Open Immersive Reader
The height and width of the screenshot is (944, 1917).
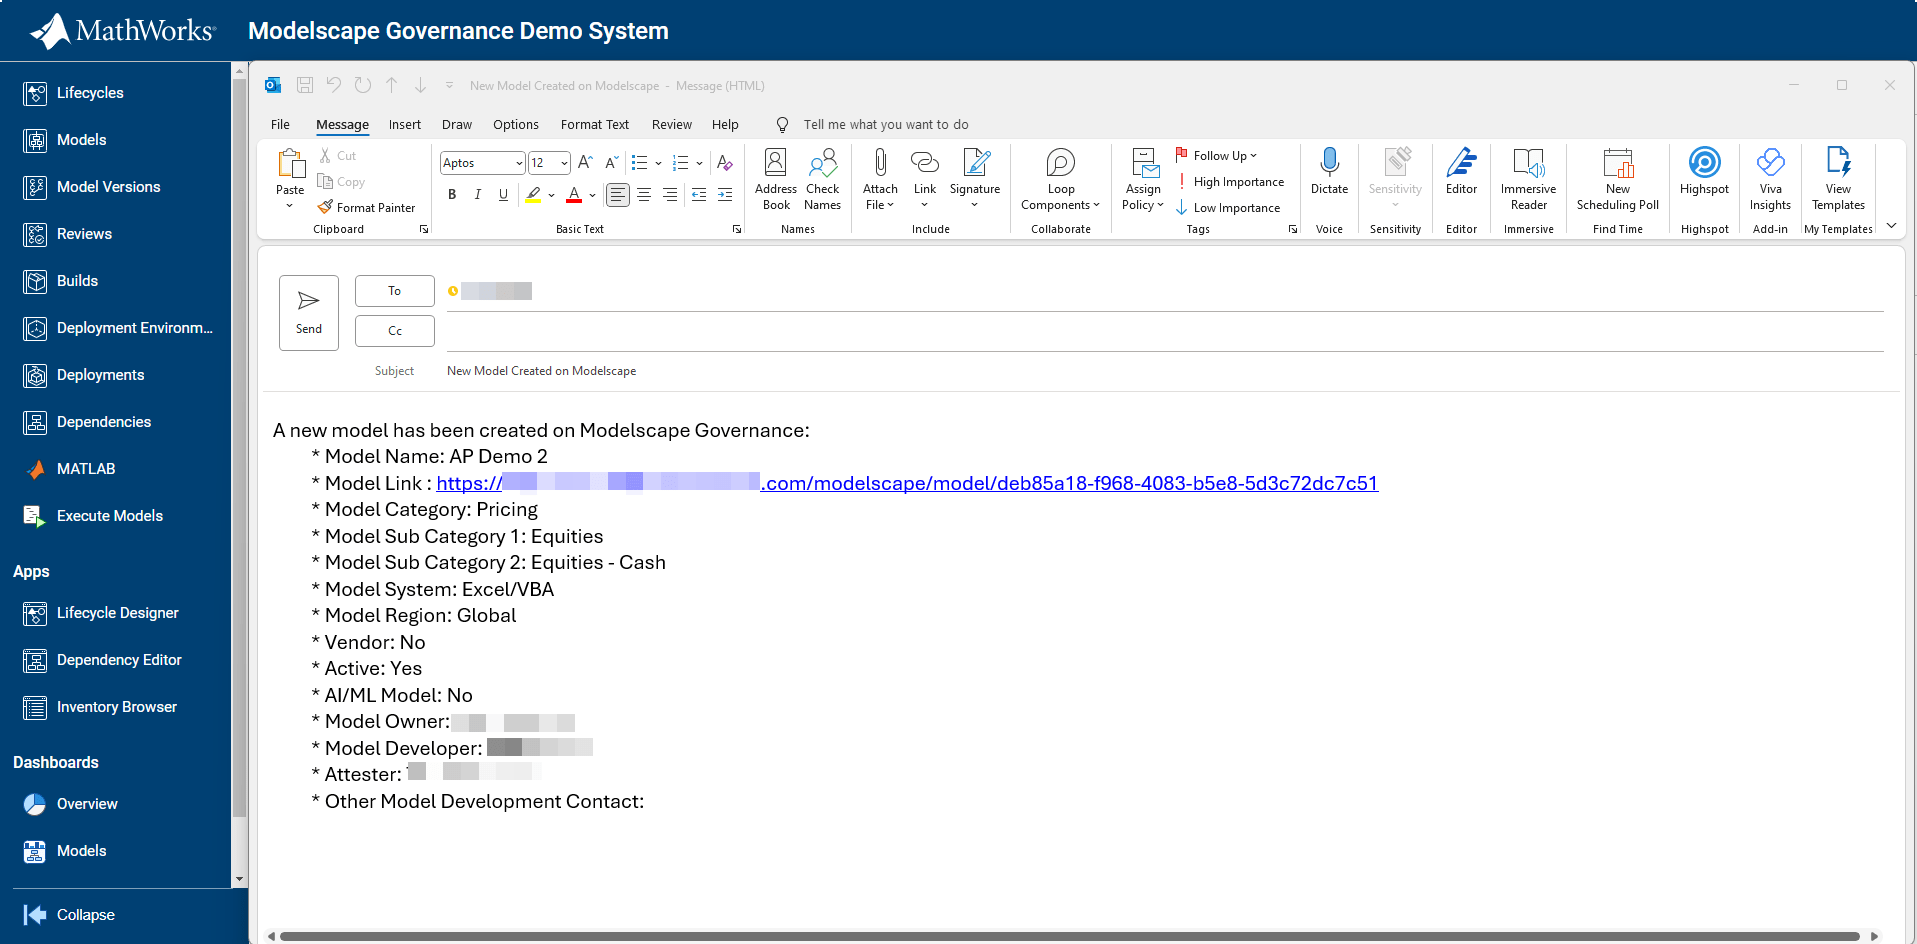point(1528,180)
